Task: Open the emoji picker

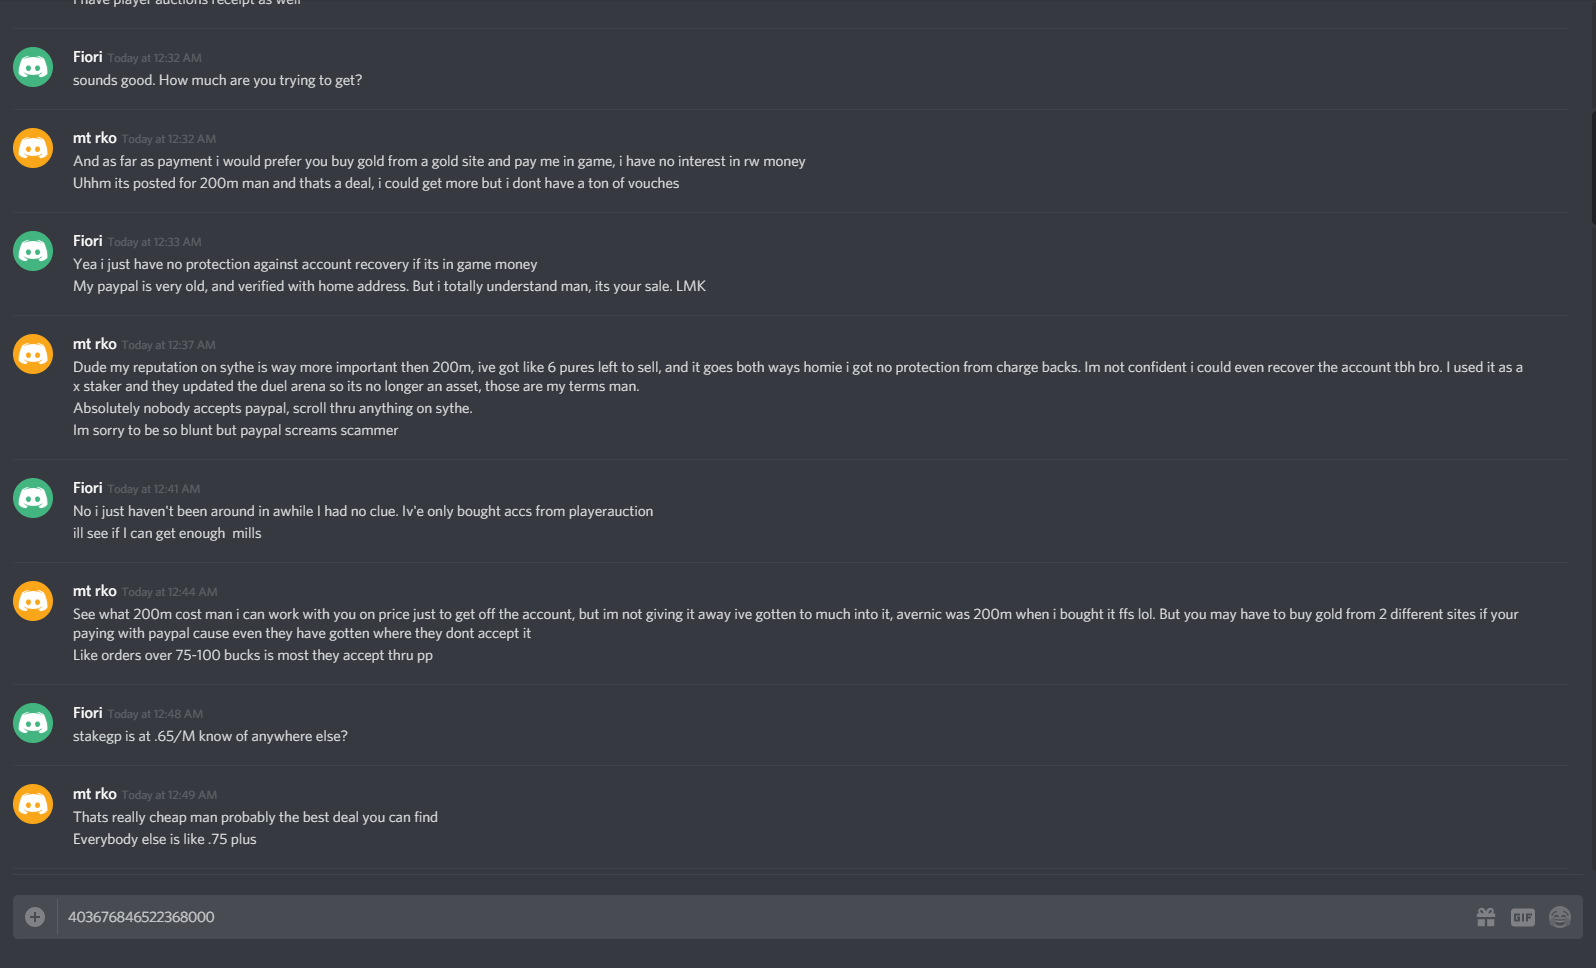Action: [1560, 917]
